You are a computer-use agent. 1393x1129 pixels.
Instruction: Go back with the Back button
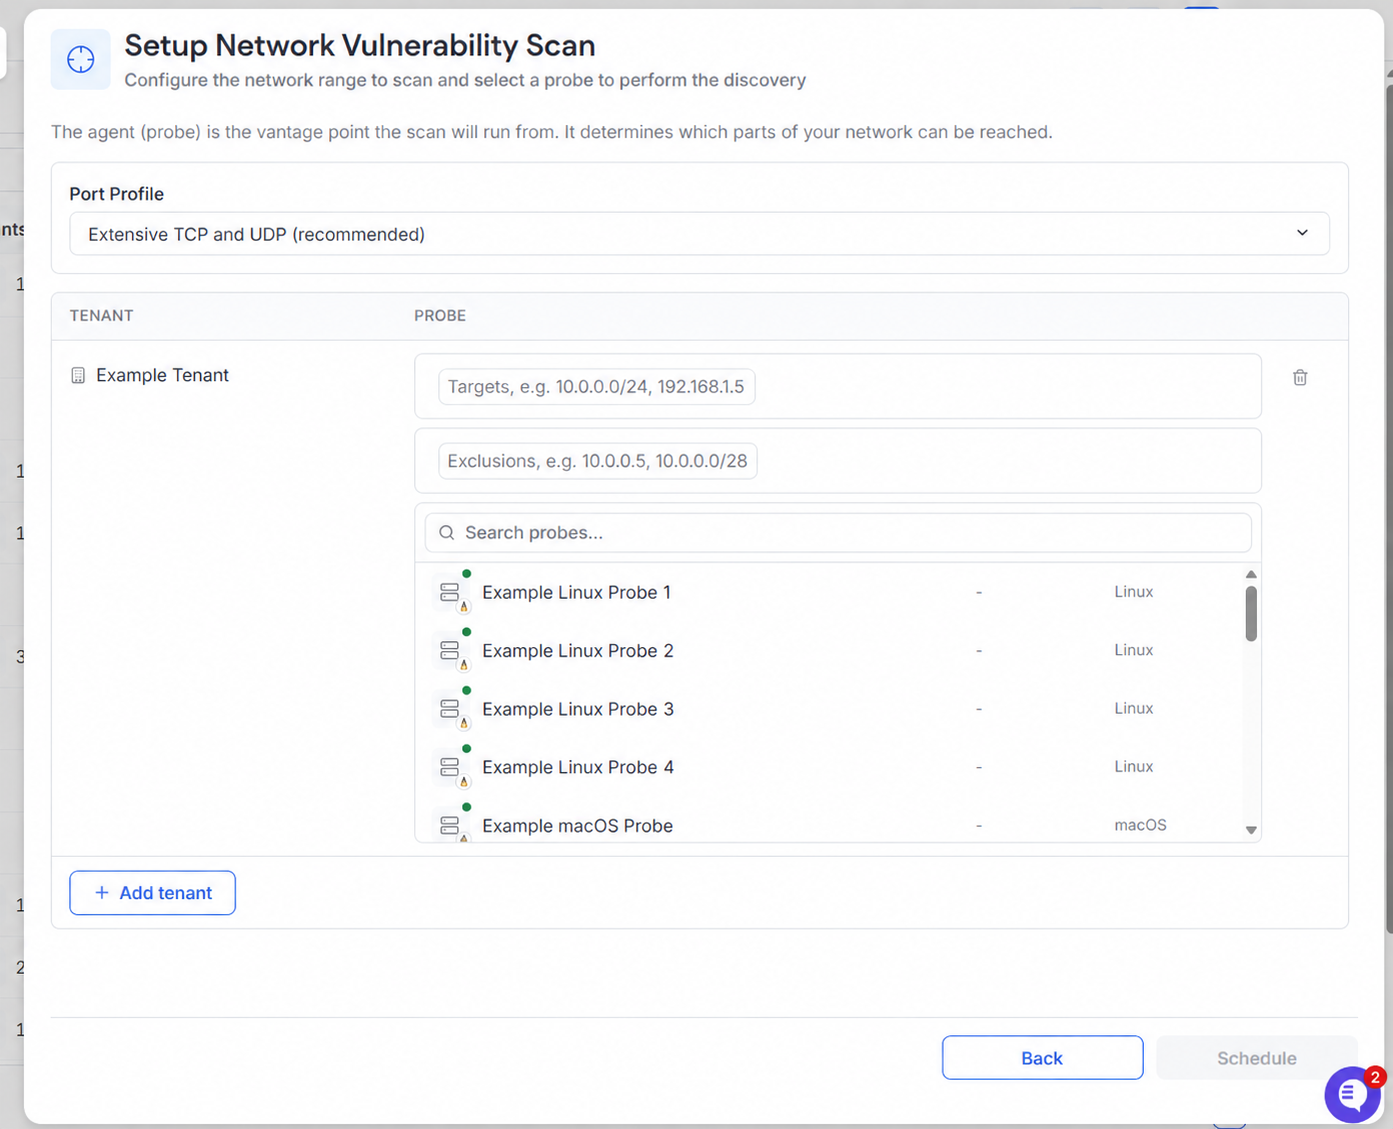pos(1042,1058)
